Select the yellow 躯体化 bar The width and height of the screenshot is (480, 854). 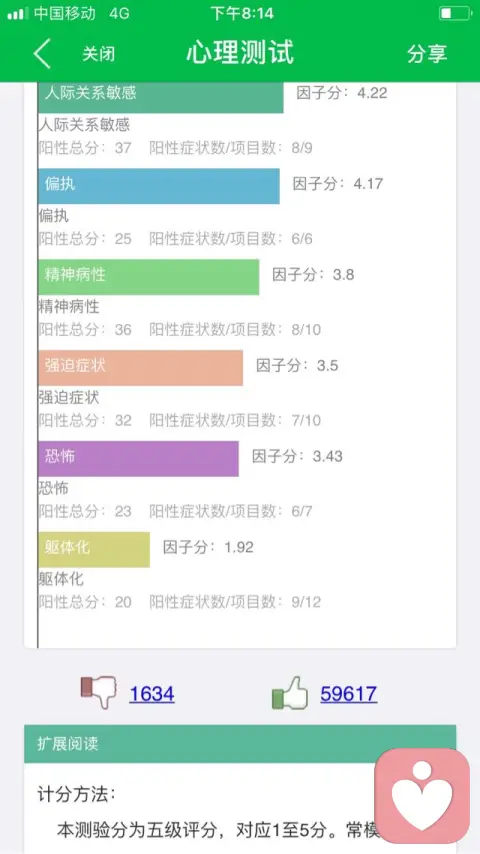[94, 550]
